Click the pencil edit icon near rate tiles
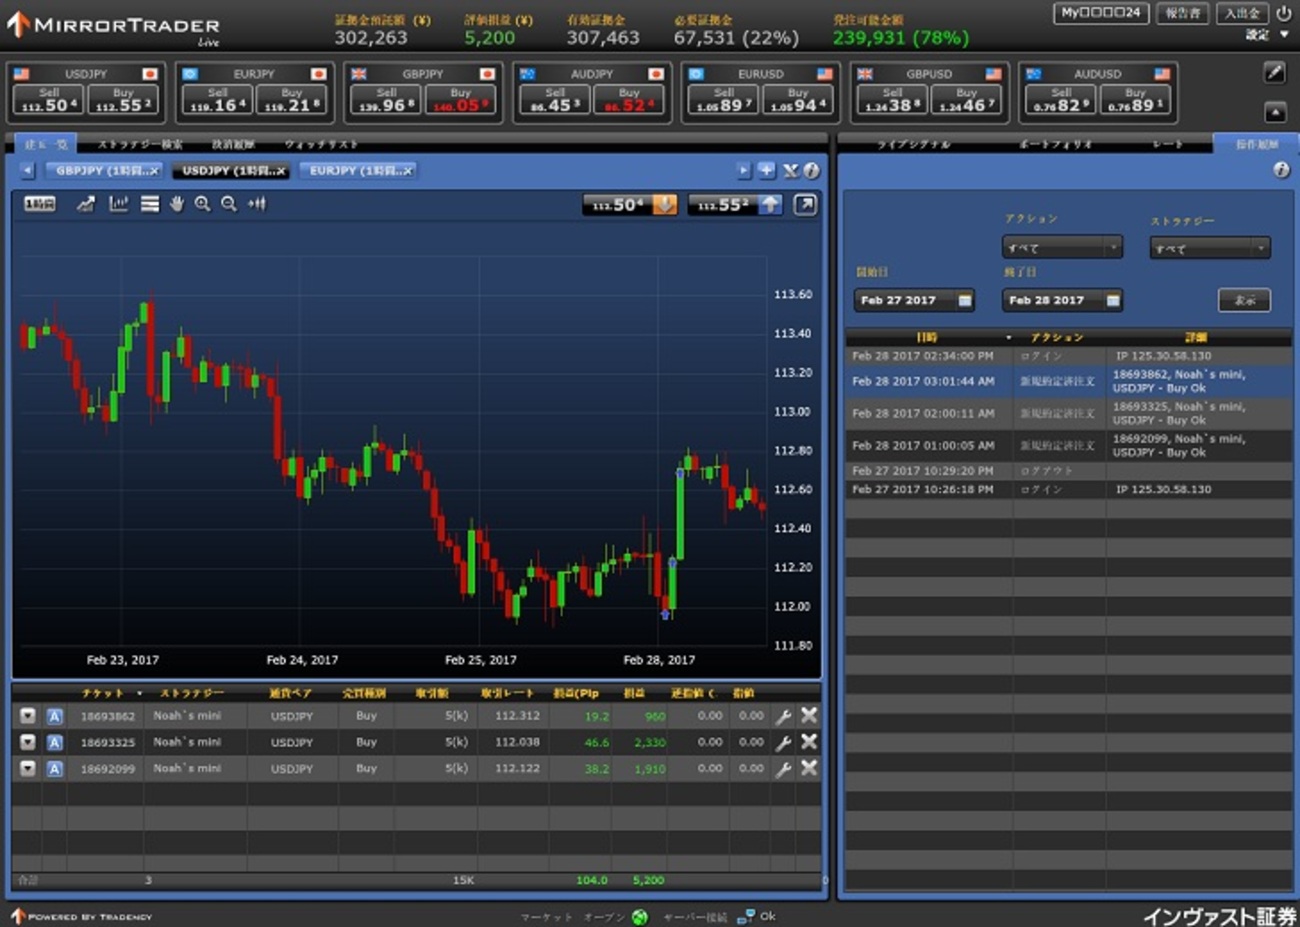Image resolution: width=1300 pixels, height=927 pixels. [x=1274, y=72]
